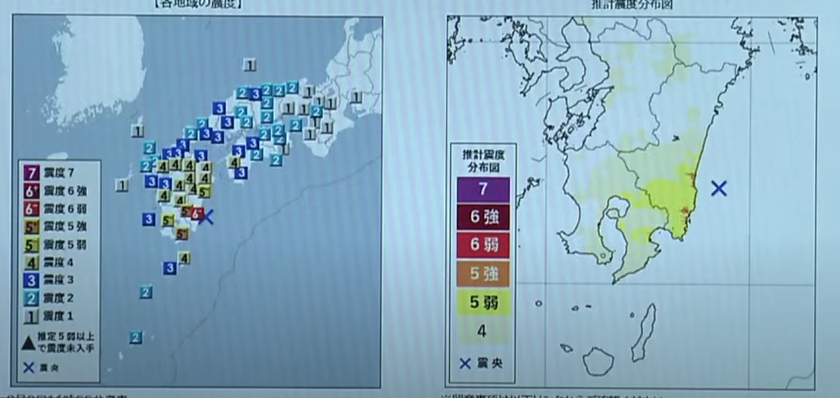The height and width of the screenshot is (398, 840).
Task: Click the dark red 6+ legend icon
Action: pos(32,191)
